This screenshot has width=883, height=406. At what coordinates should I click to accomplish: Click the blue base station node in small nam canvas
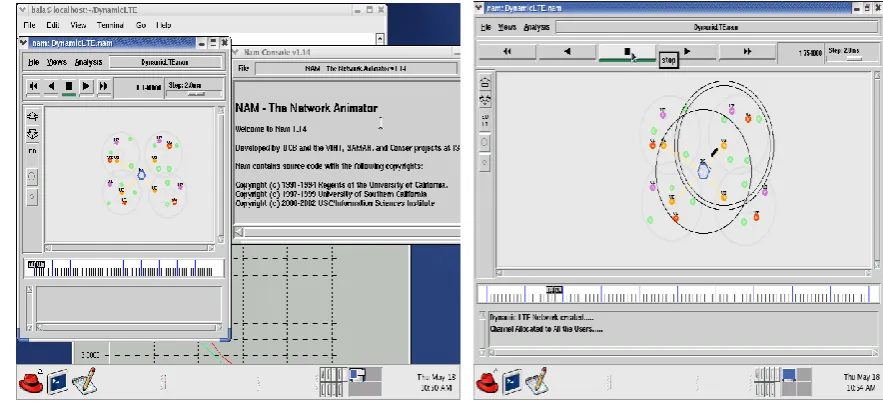coord(141,175)
